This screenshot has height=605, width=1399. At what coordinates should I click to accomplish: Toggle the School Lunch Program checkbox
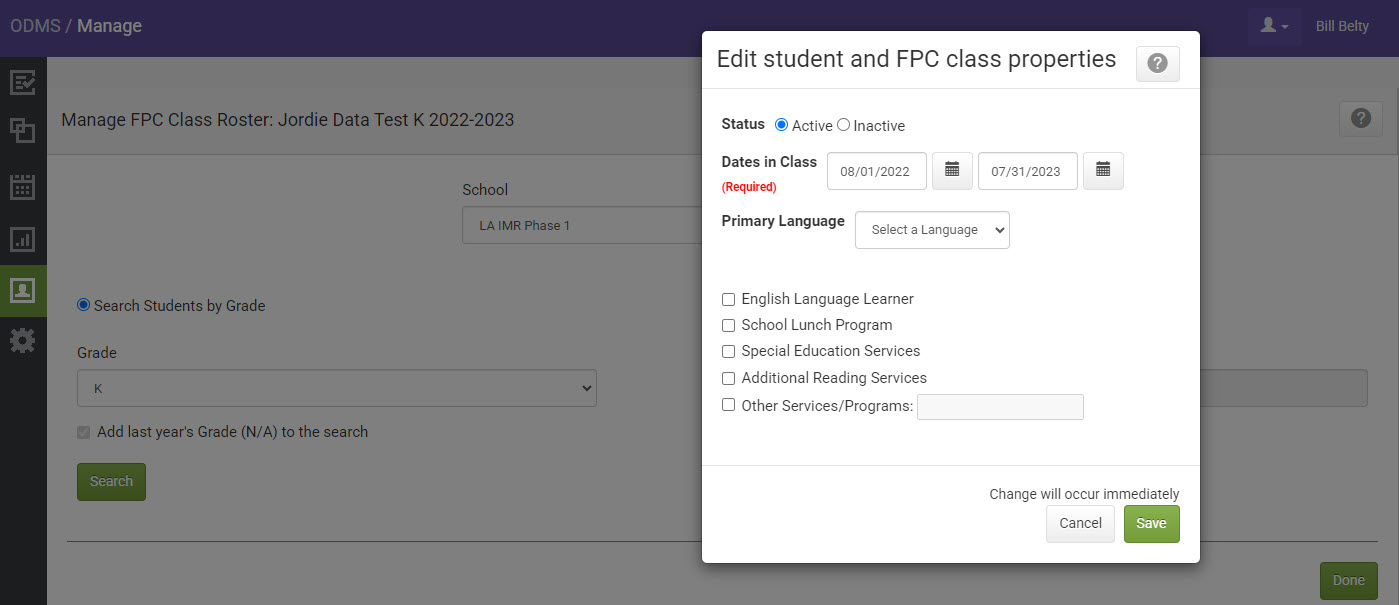point(728,325)
